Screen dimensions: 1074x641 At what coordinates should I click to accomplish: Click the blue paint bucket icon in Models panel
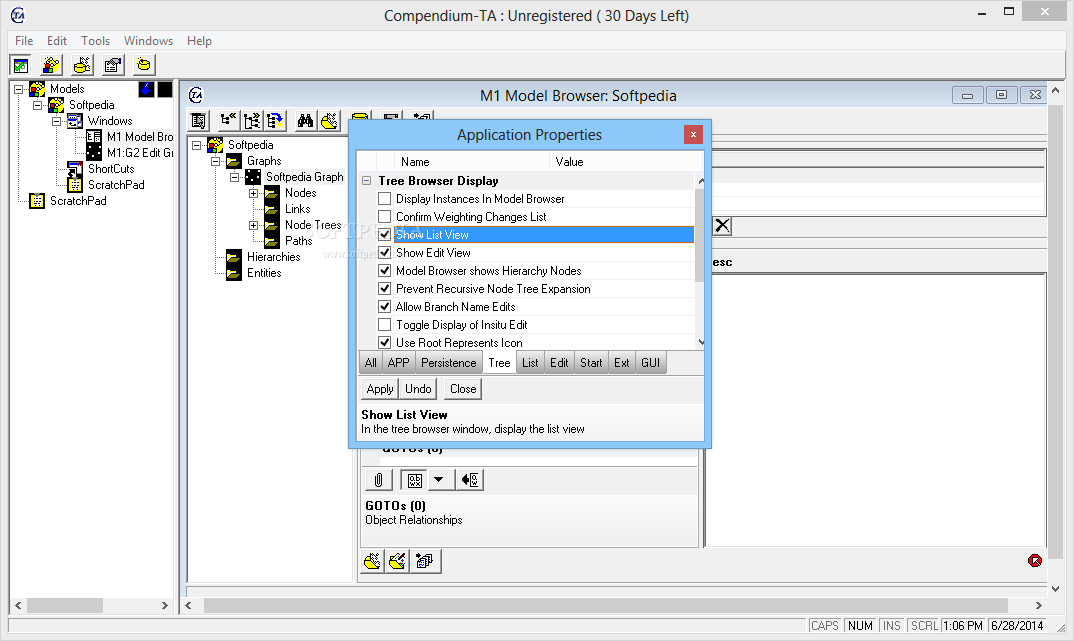pyautogui.click(x=147, y=89)
